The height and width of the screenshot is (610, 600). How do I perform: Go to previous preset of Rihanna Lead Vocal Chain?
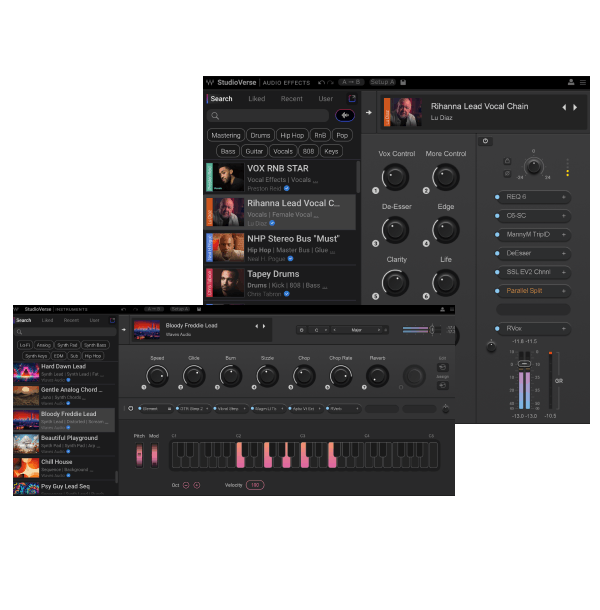coord(564,107)
